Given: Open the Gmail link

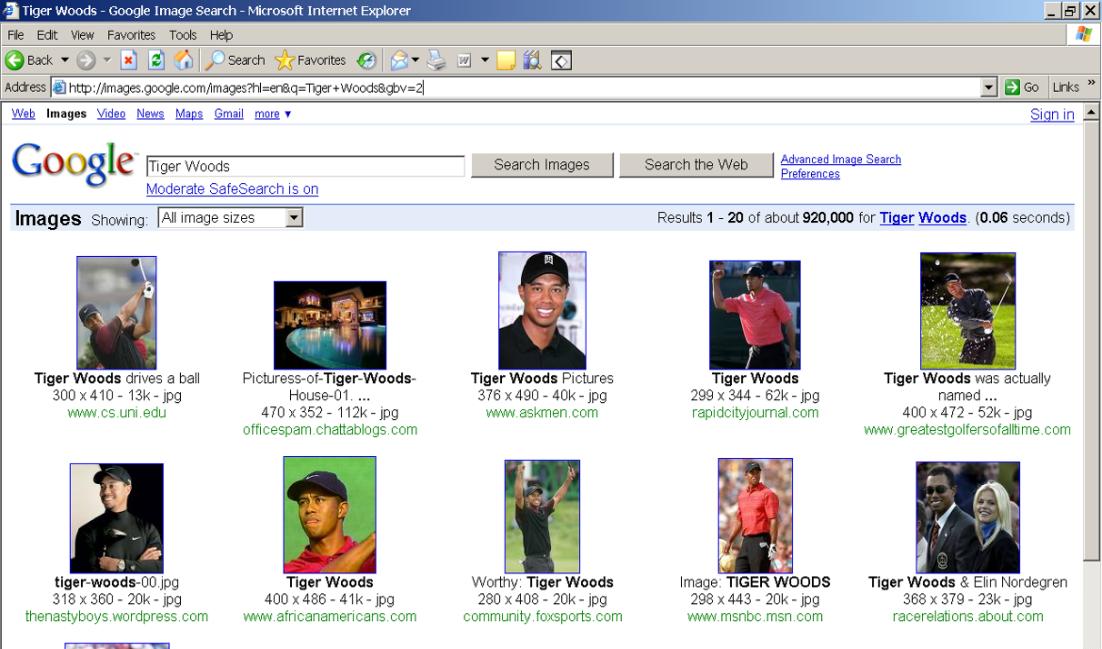Looking at the screenshot, I should [229, 114].
